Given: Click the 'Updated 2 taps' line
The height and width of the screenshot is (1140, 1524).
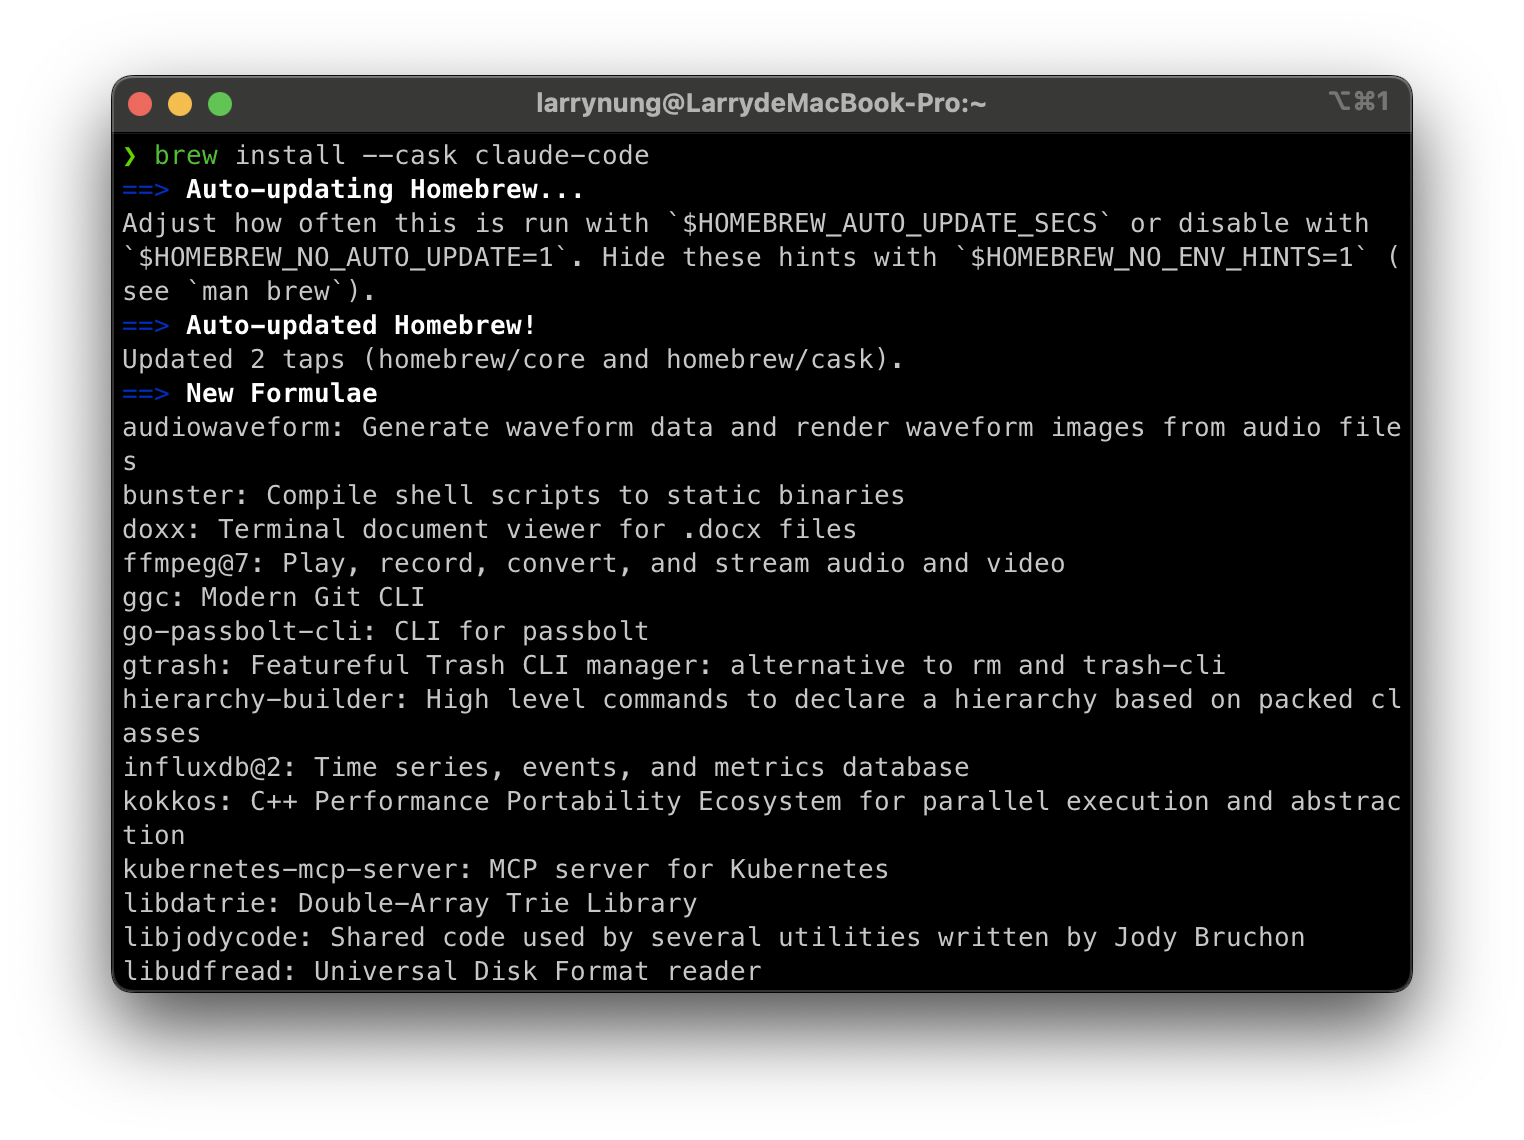Looking at the screenshot, I should pos(513,360).
